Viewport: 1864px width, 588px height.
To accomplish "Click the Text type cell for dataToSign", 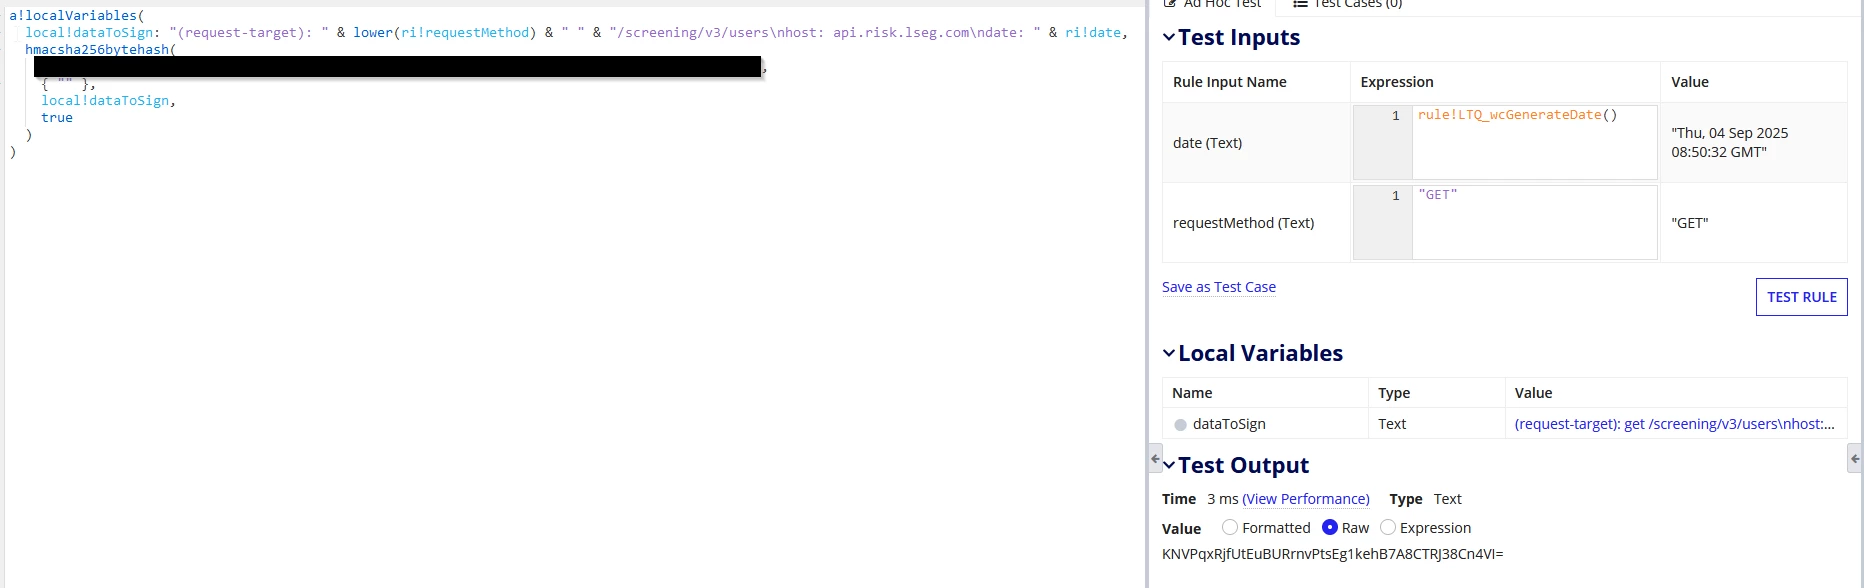I will click(x=1436, y=424).
